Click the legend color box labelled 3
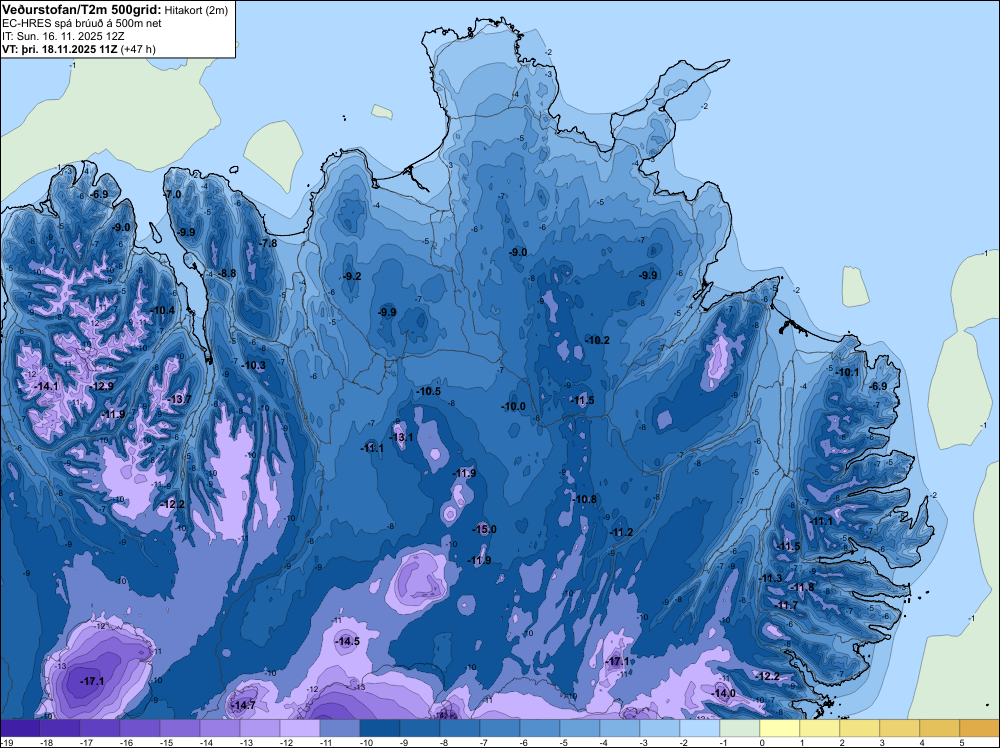This screenshot has height=748, width=1000. click(x=899, y=728)
